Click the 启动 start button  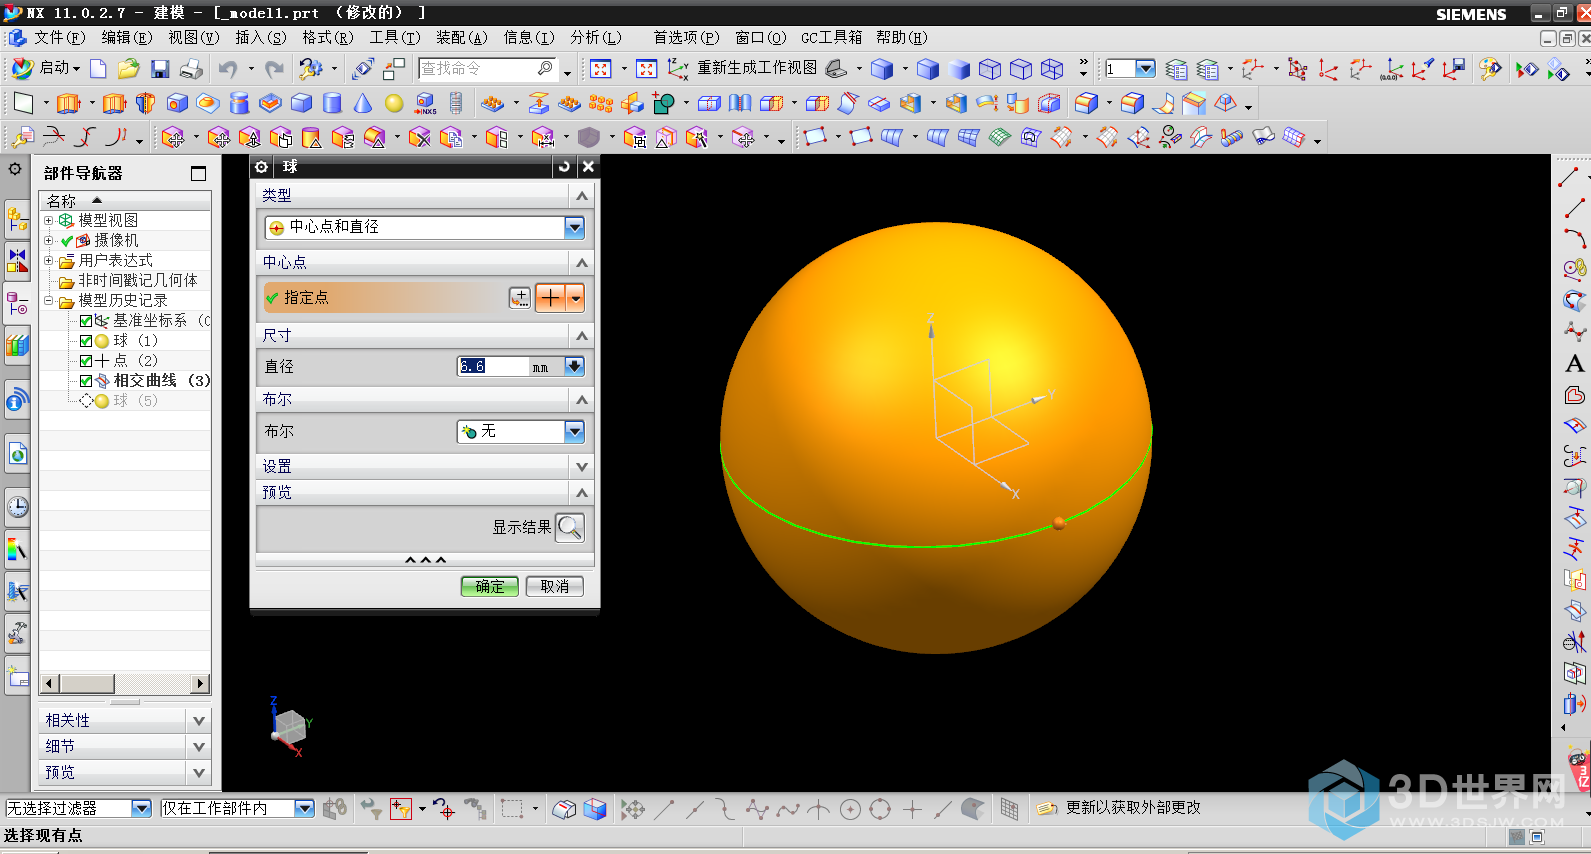[x=45, y=68]
